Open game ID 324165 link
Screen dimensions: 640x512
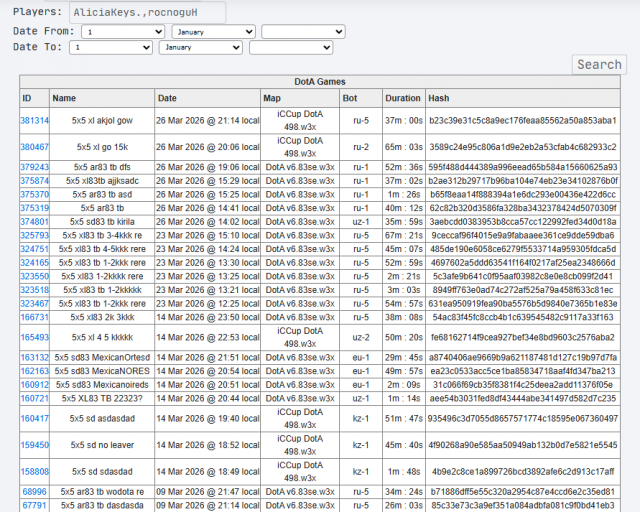35,263
